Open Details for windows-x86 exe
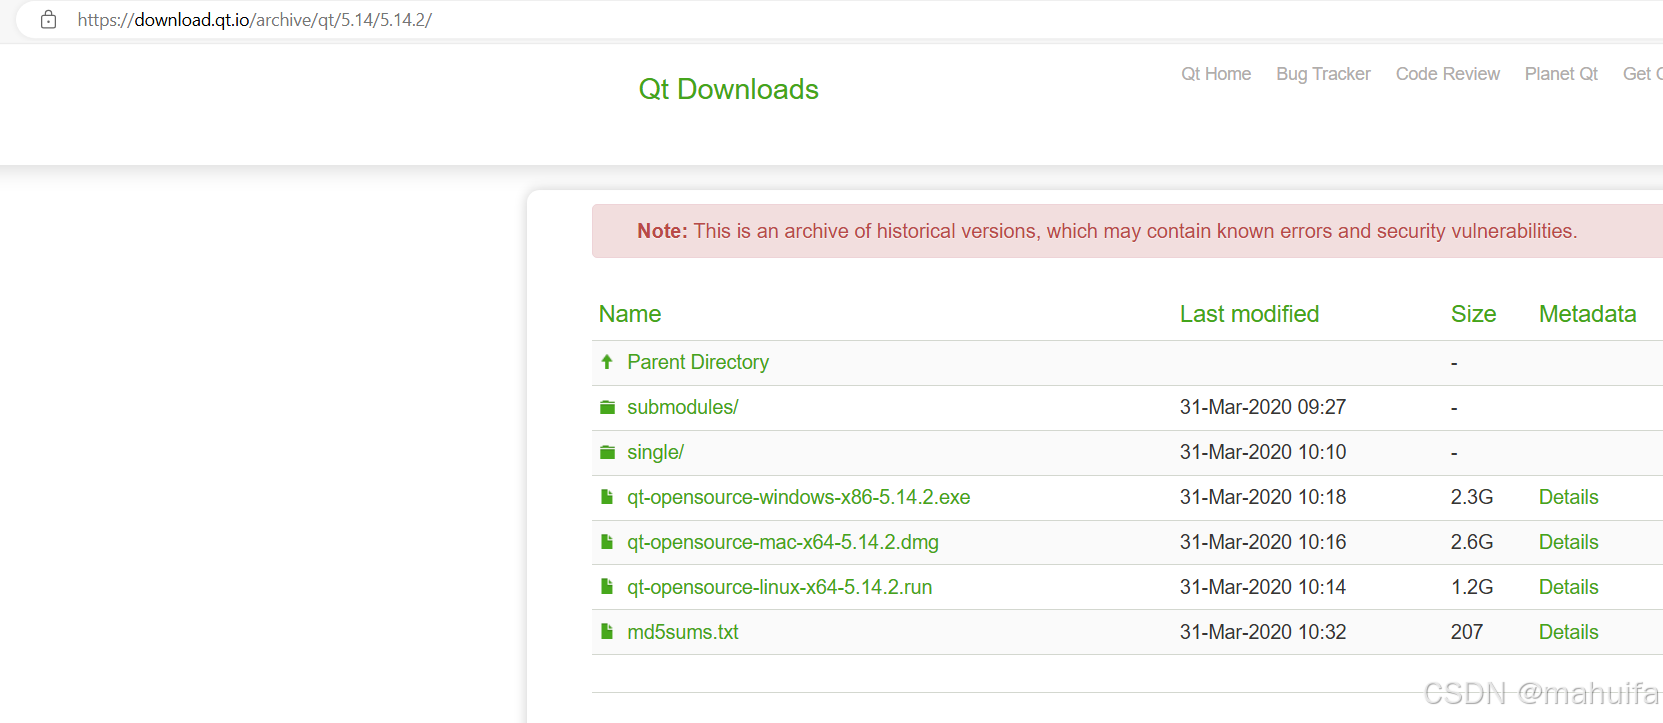This screenshot has height=723, width=1663. pyautogui.click(x=1568, y=497)
